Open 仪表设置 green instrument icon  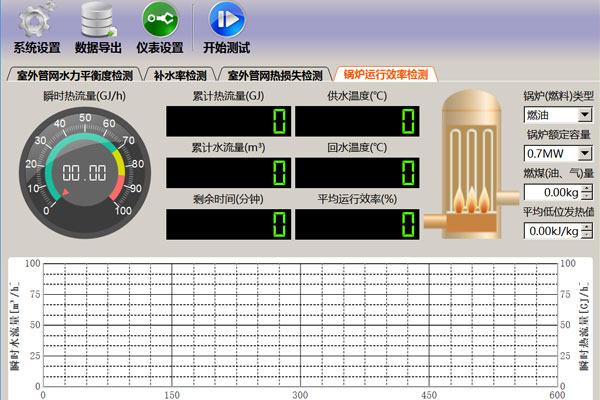pos(159,20)
